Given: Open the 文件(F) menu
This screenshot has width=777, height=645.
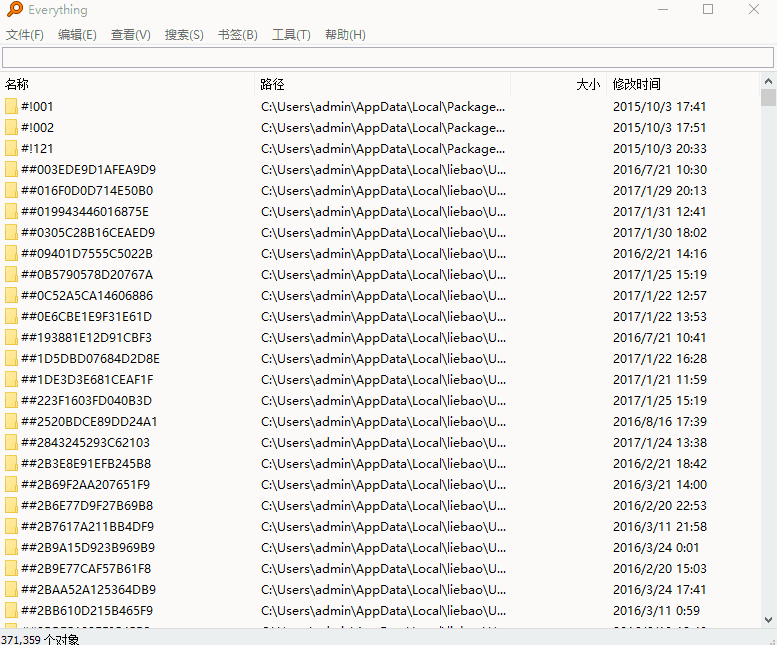Looking at the screenshot, I should point(25,35).
